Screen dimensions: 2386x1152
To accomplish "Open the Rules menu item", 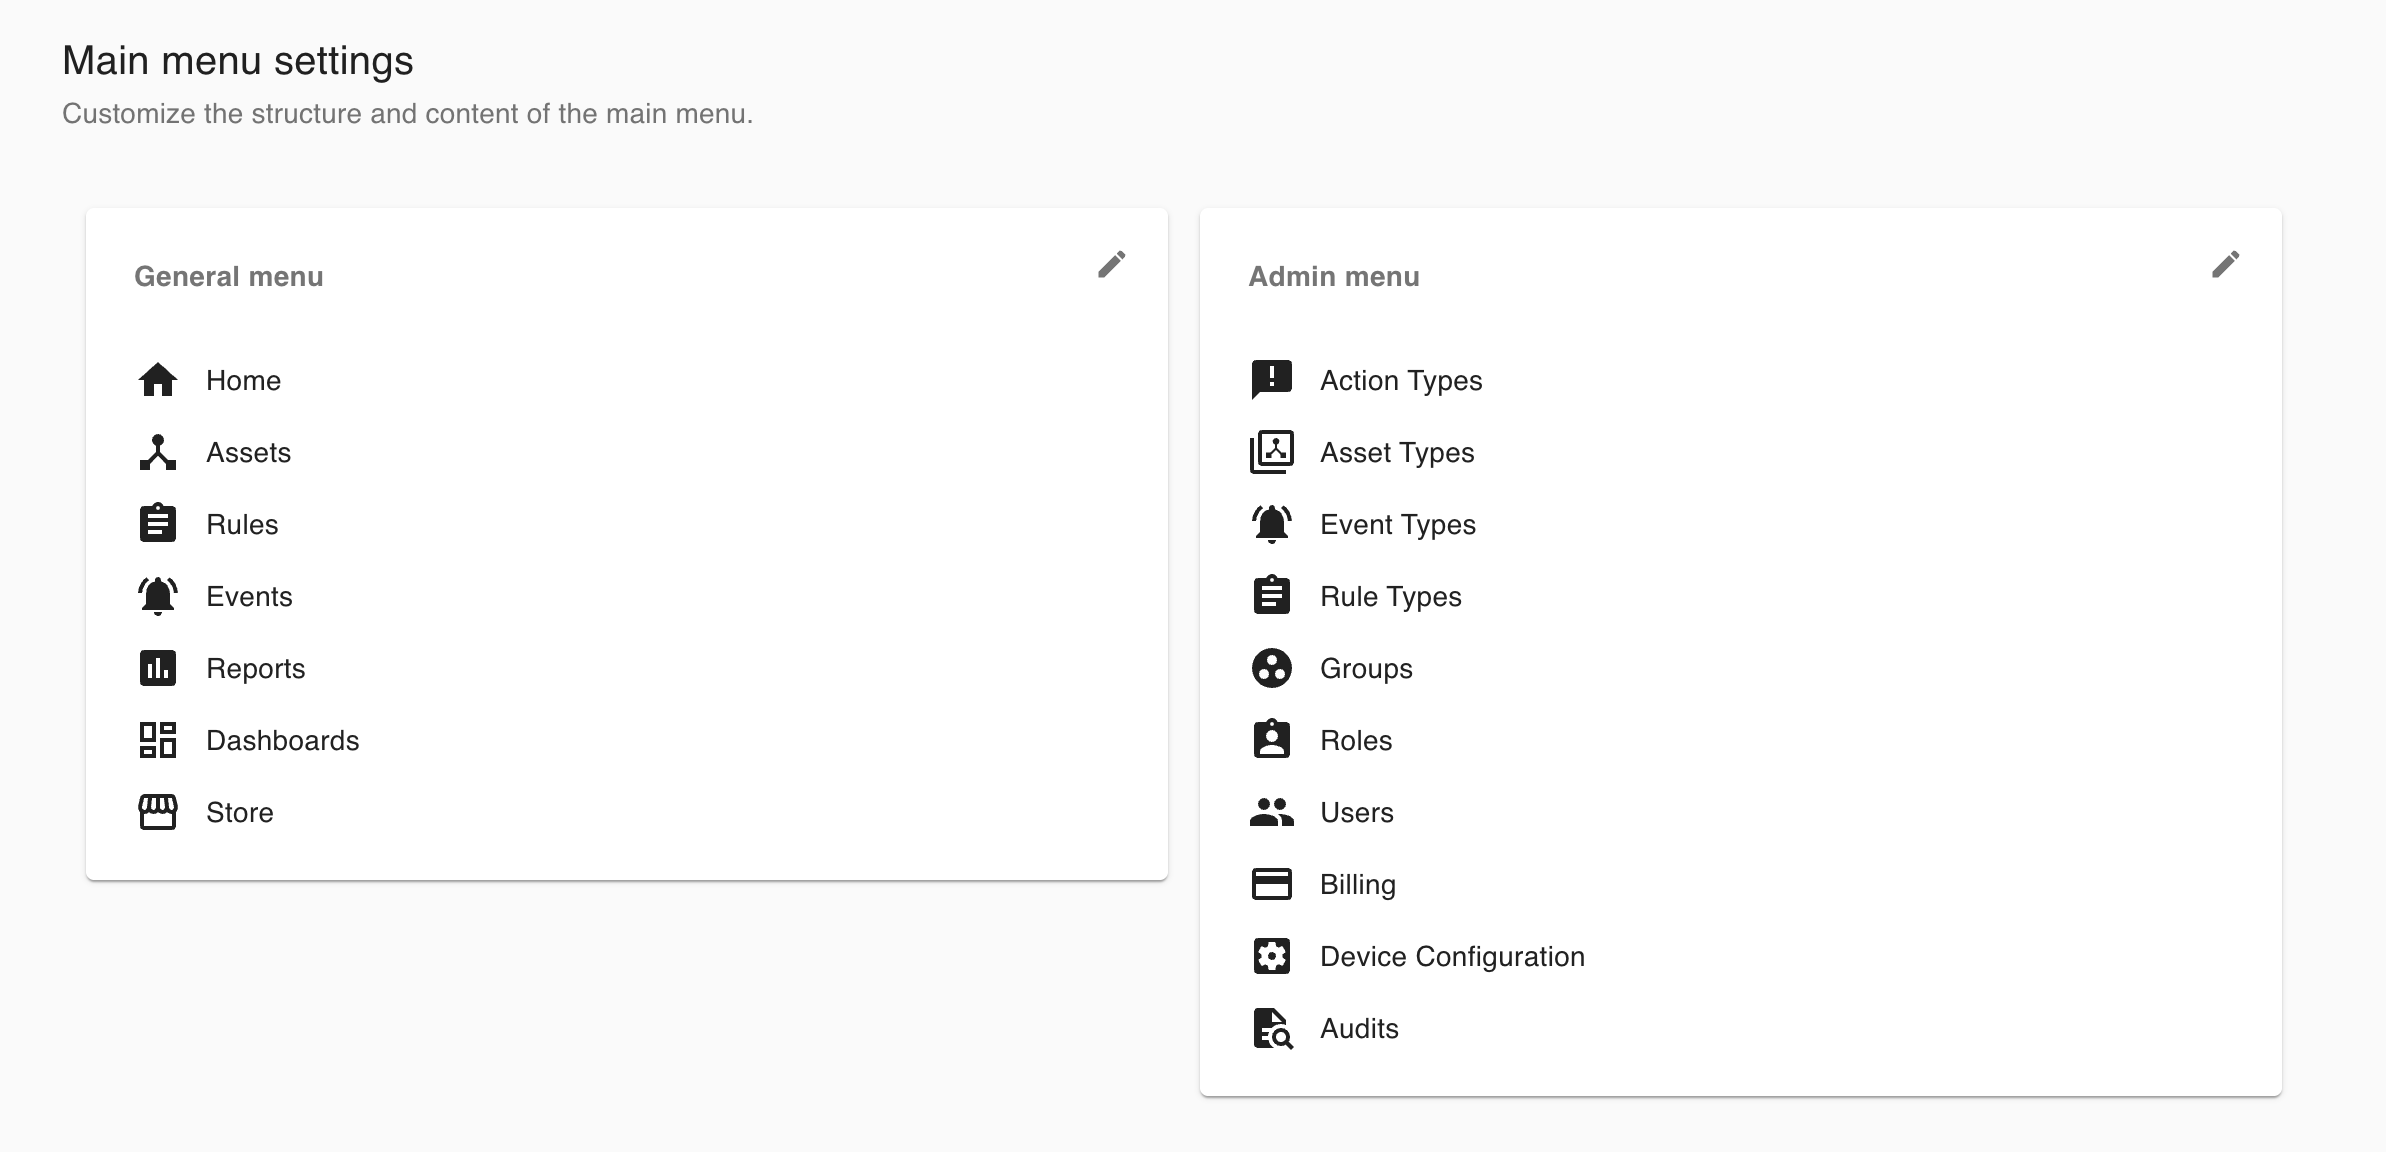I will 242,524.
